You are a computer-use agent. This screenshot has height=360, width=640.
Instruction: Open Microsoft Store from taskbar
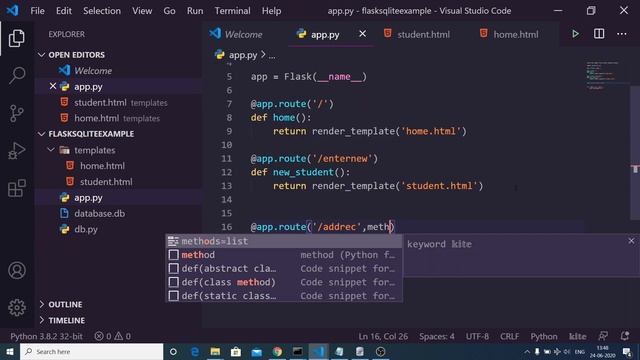(236, 351)
